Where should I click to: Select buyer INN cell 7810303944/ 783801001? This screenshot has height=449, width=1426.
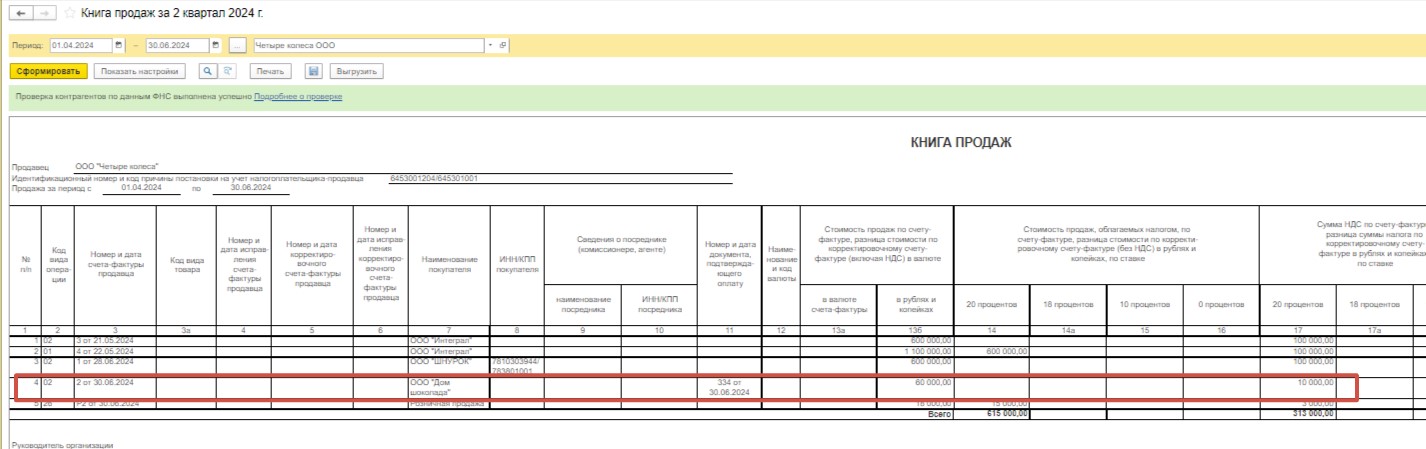pos(516,366)
